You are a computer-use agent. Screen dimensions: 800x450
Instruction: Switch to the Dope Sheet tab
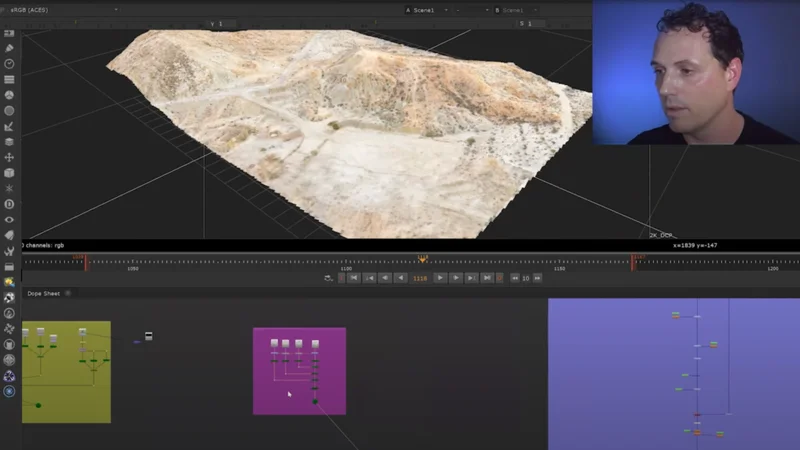point(43,293)
